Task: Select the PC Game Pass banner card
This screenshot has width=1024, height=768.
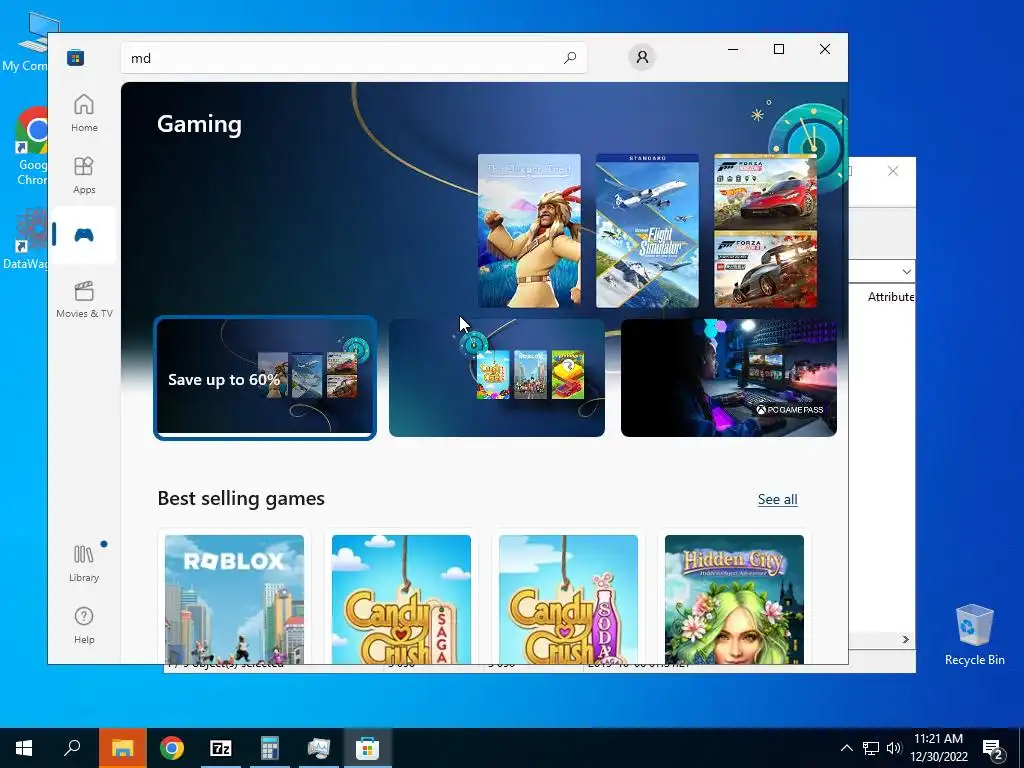Action: [x=729, y=377]
